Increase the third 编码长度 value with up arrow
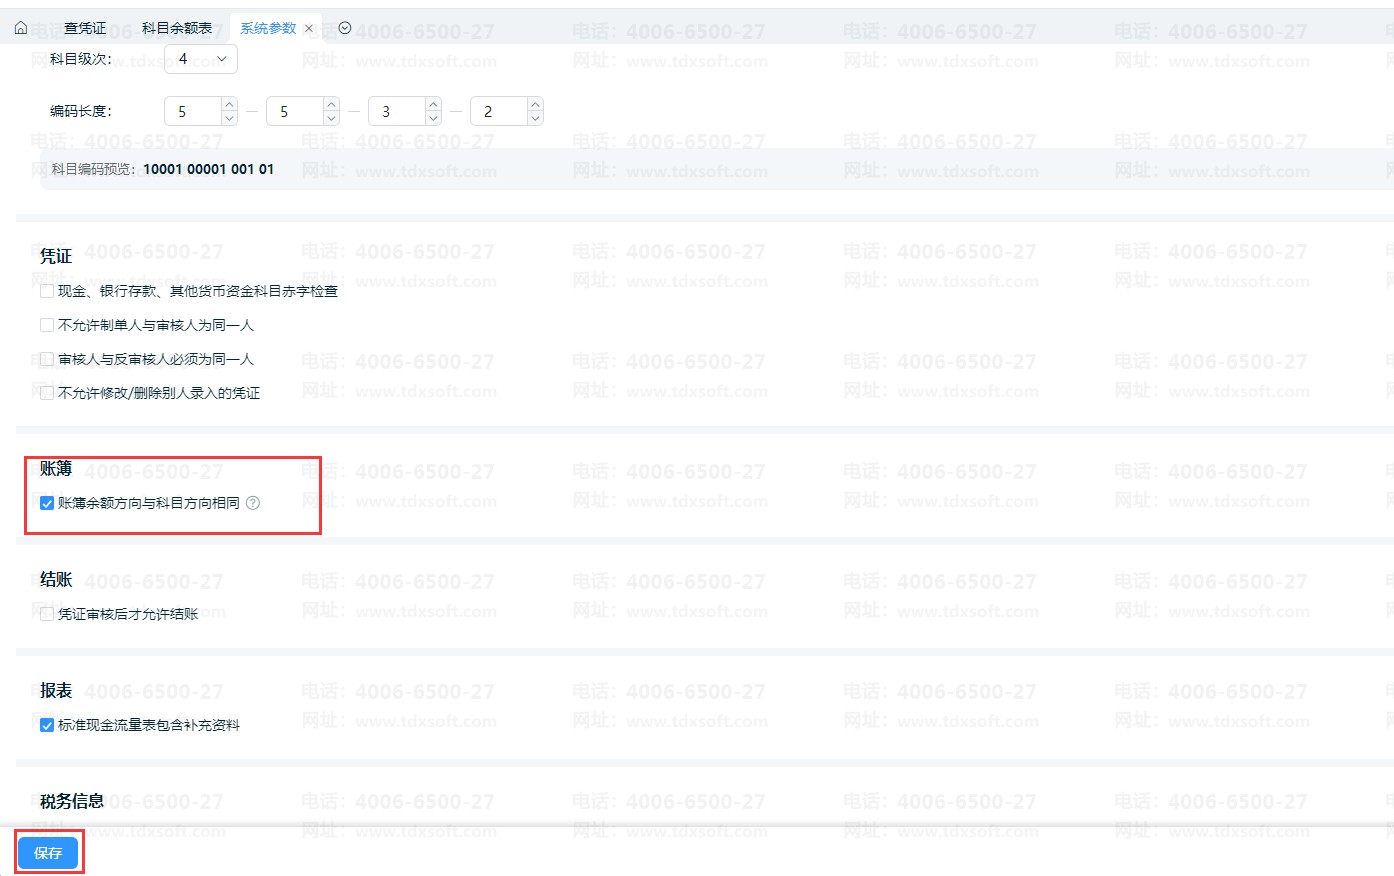1394x876 pixels. pyautogui.click(x=433, y=104)
